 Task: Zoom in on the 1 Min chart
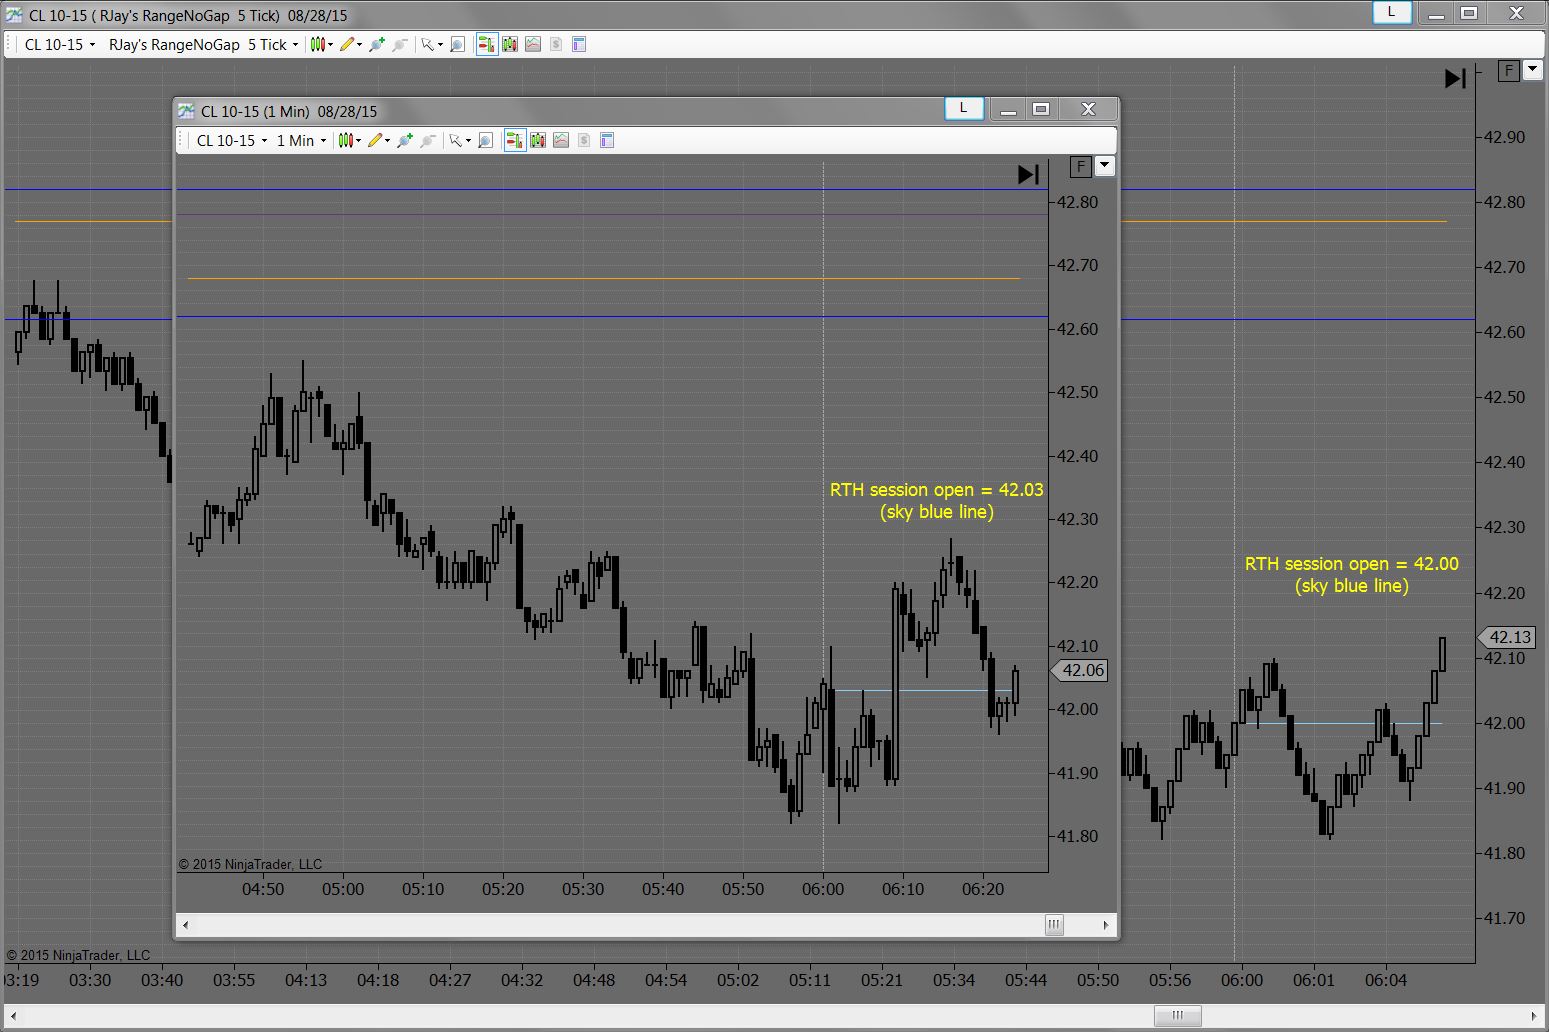click(405, 140)
